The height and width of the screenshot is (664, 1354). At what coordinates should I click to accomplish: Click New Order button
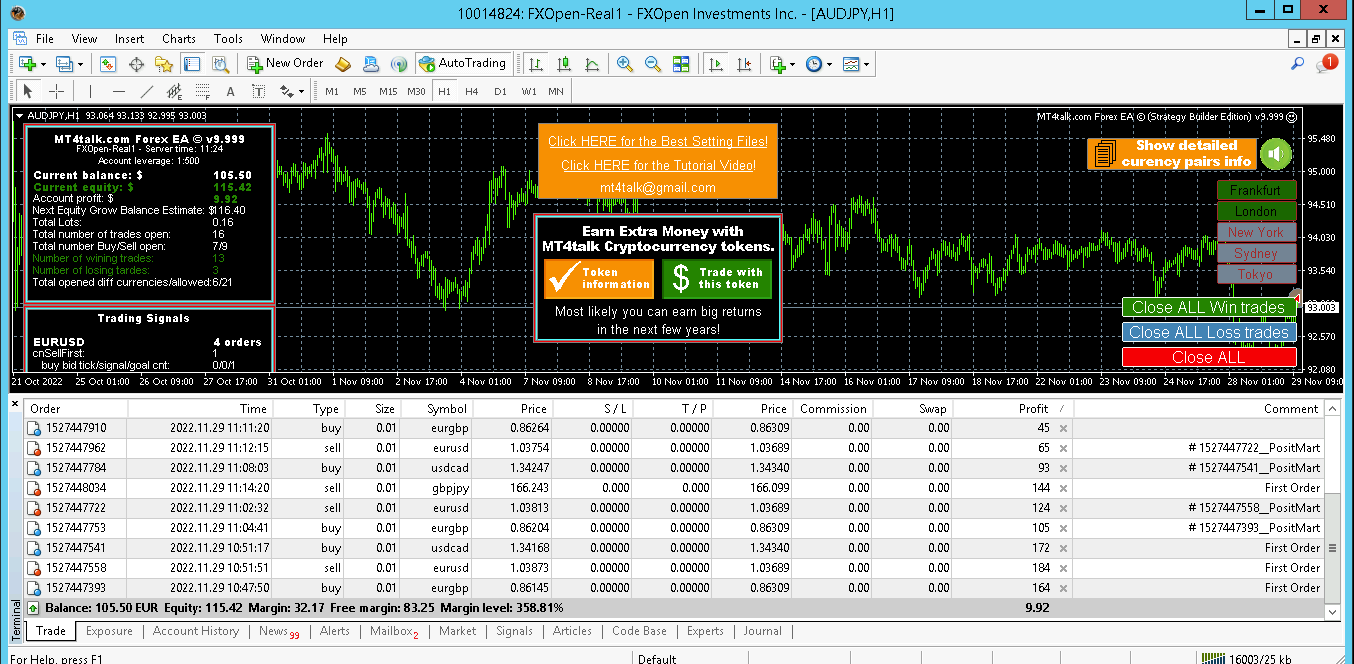(286, 64)
